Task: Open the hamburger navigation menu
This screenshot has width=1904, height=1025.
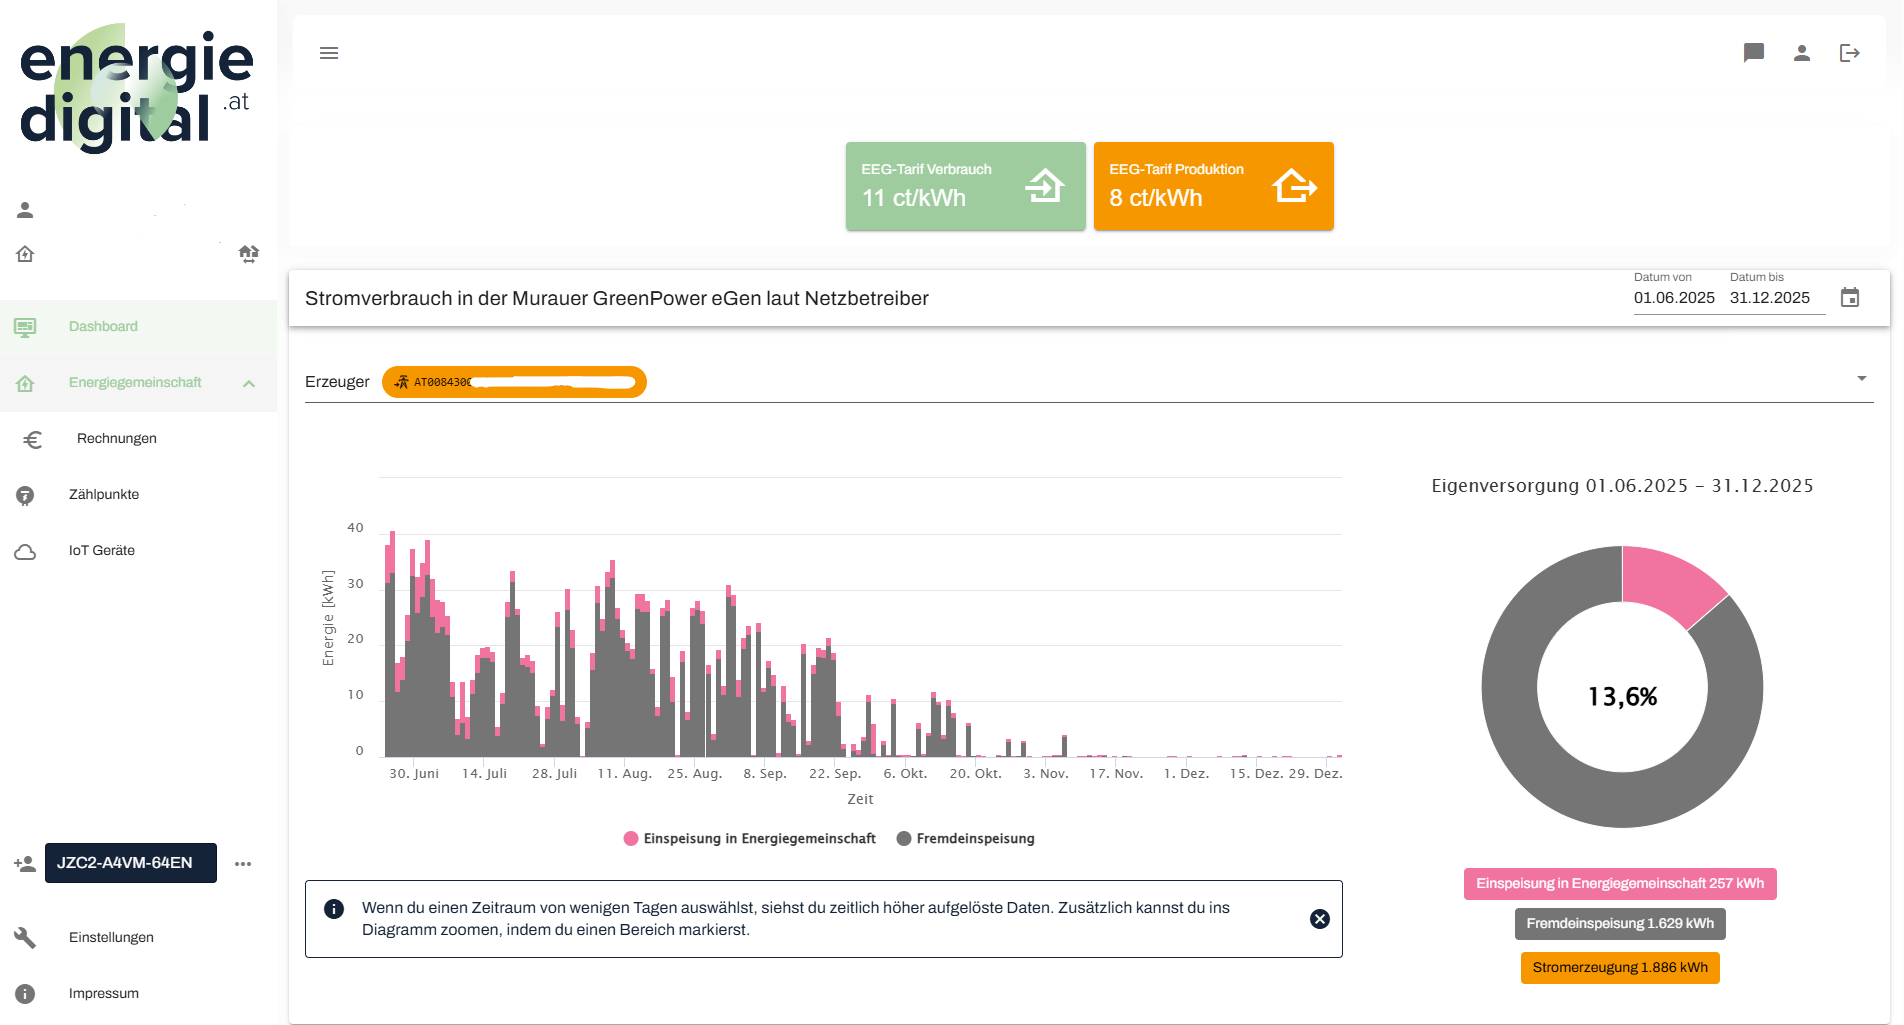Action: pyautogui.click(x=329, y=53)
